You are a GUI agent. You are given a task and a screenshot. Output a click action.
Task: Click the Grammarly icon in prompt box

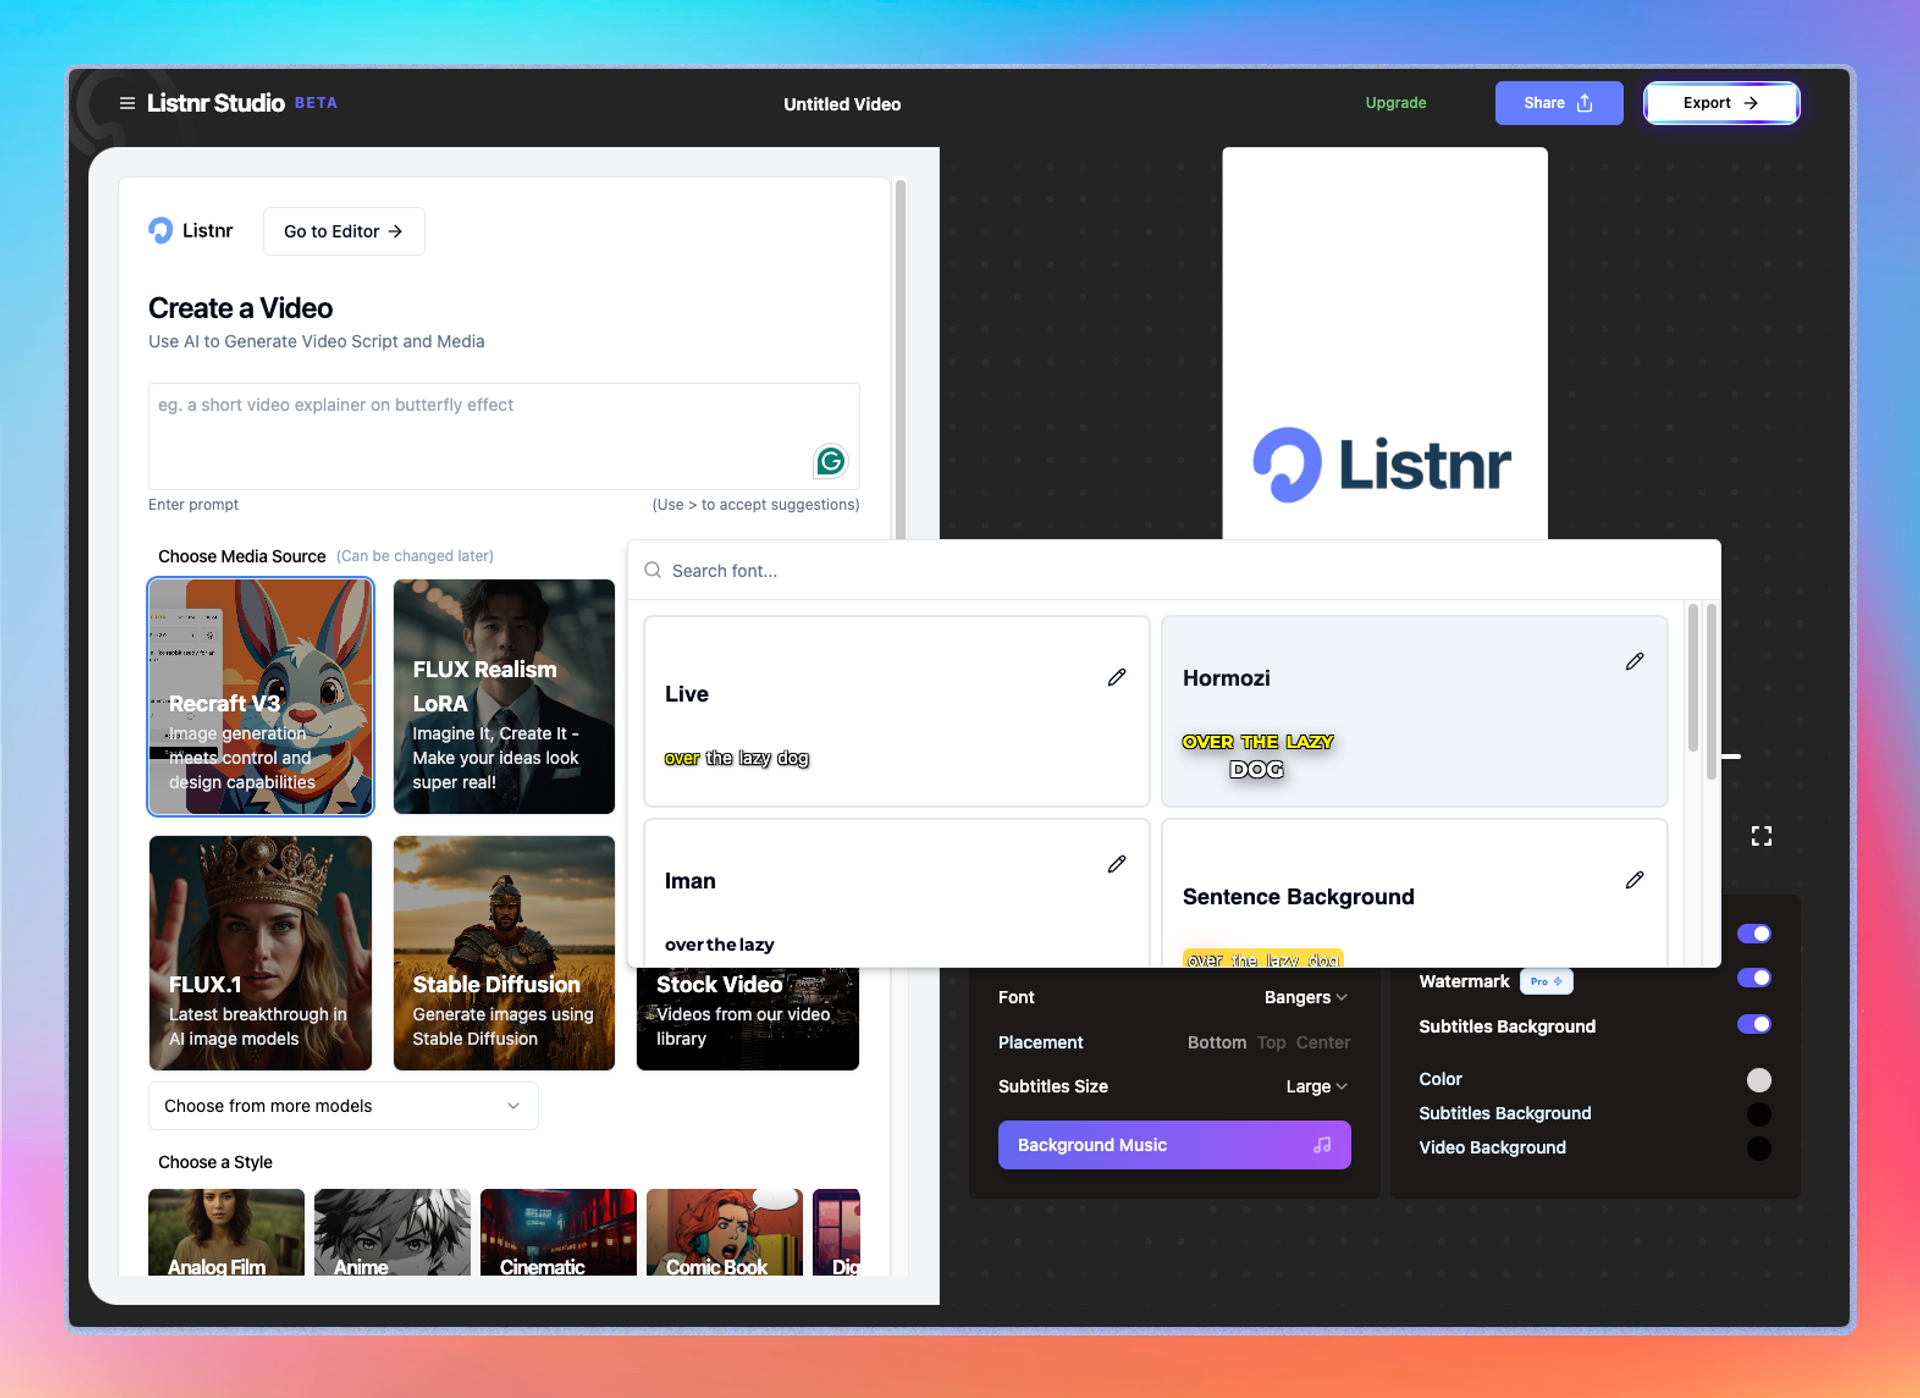(830, 461)
